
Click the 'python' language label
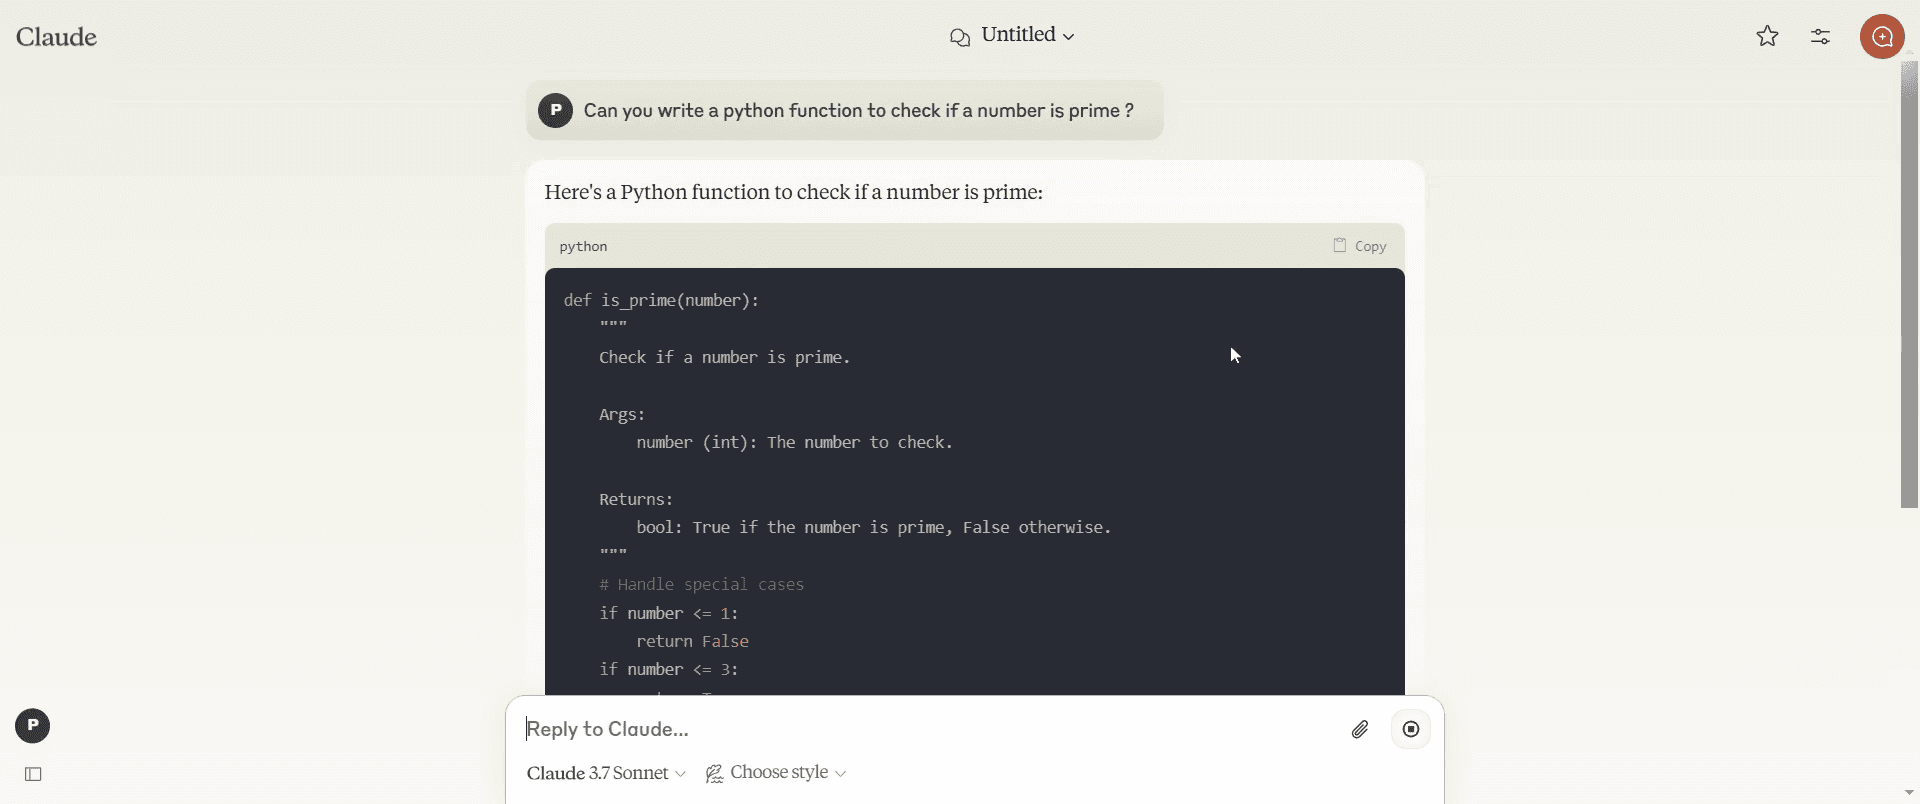tap(583, 246)
